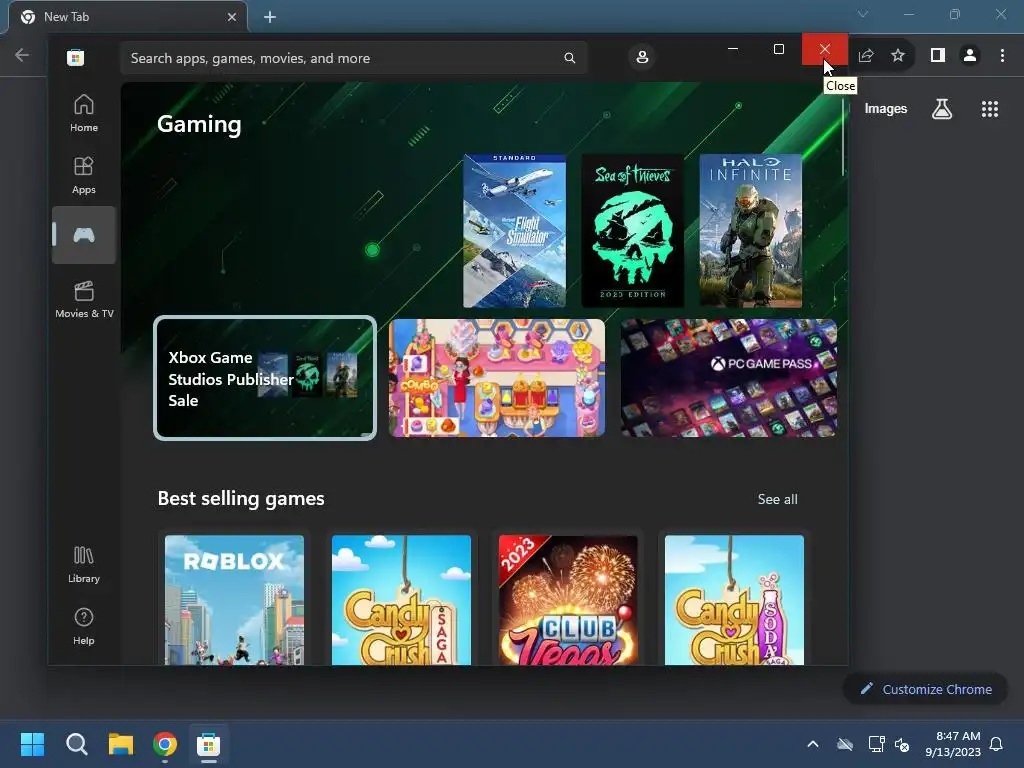Click the muted volume tray icon
Image resolution: width=1024 pixels, height=768 pixels.
click(x=902, y=744)
